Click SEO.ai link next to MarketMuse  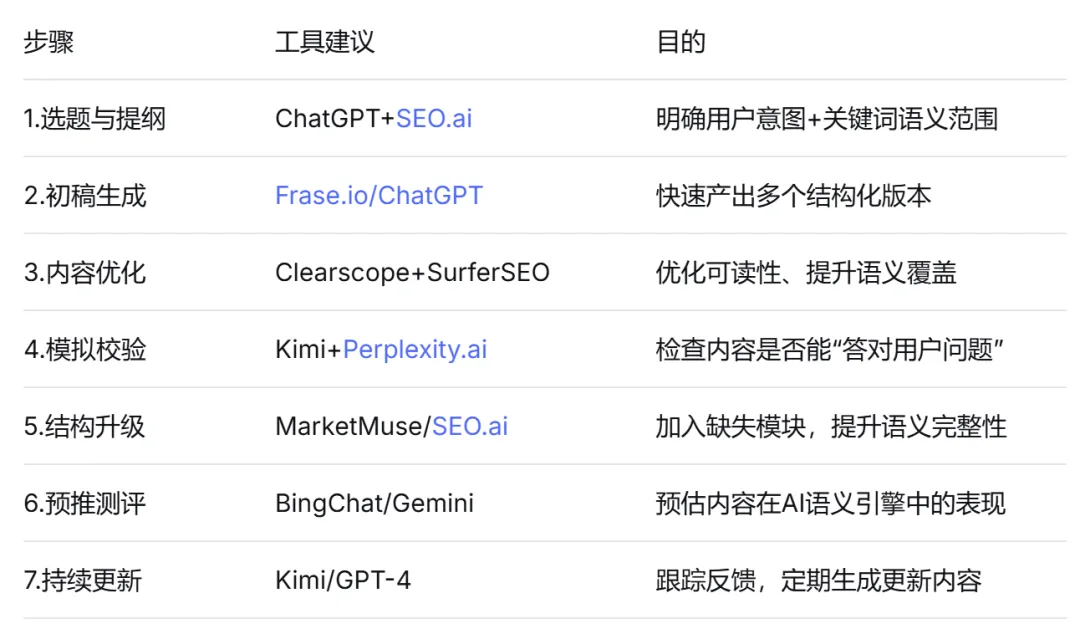click(469, 426)
